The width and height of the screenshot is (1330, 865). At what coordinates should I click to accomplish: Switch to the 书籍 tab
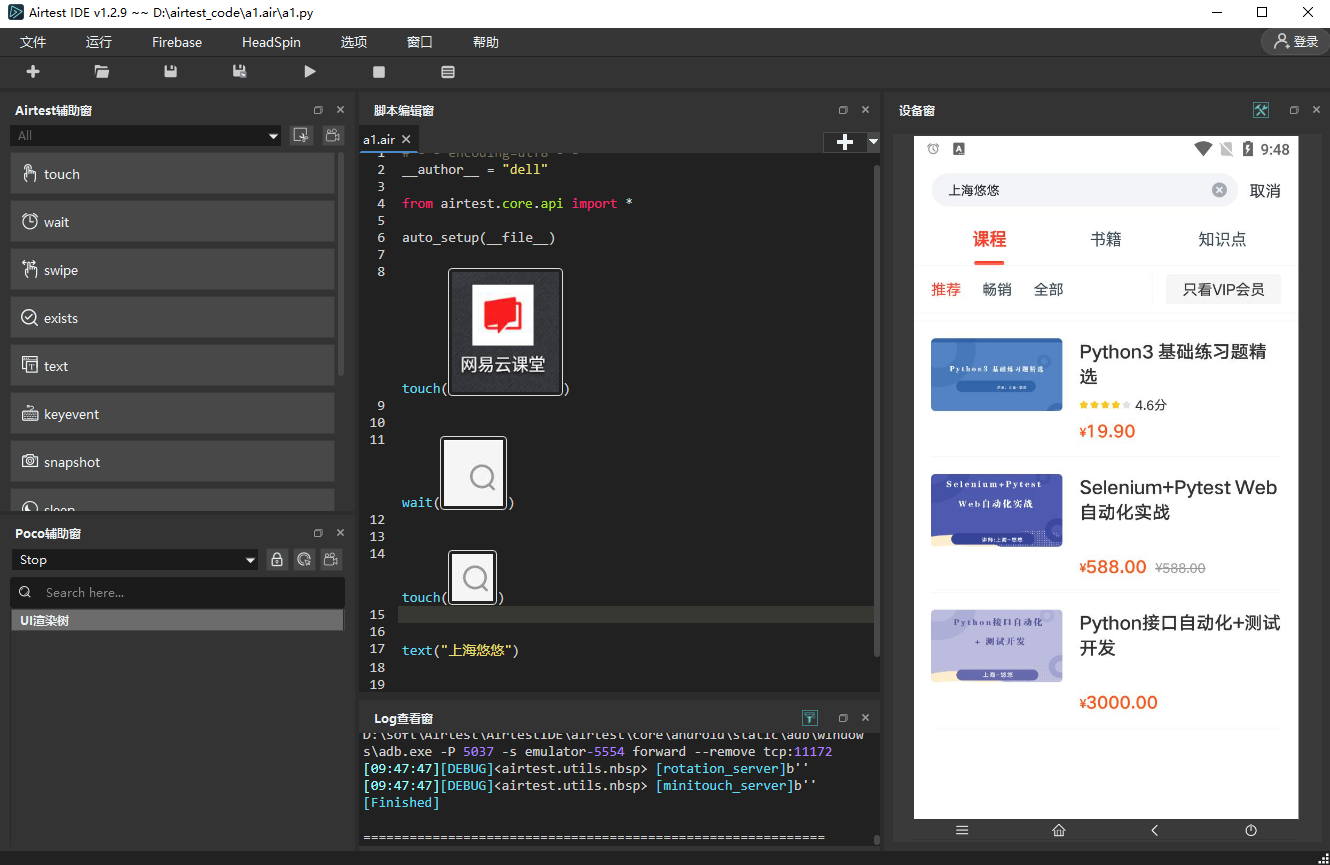[1106, 240]
